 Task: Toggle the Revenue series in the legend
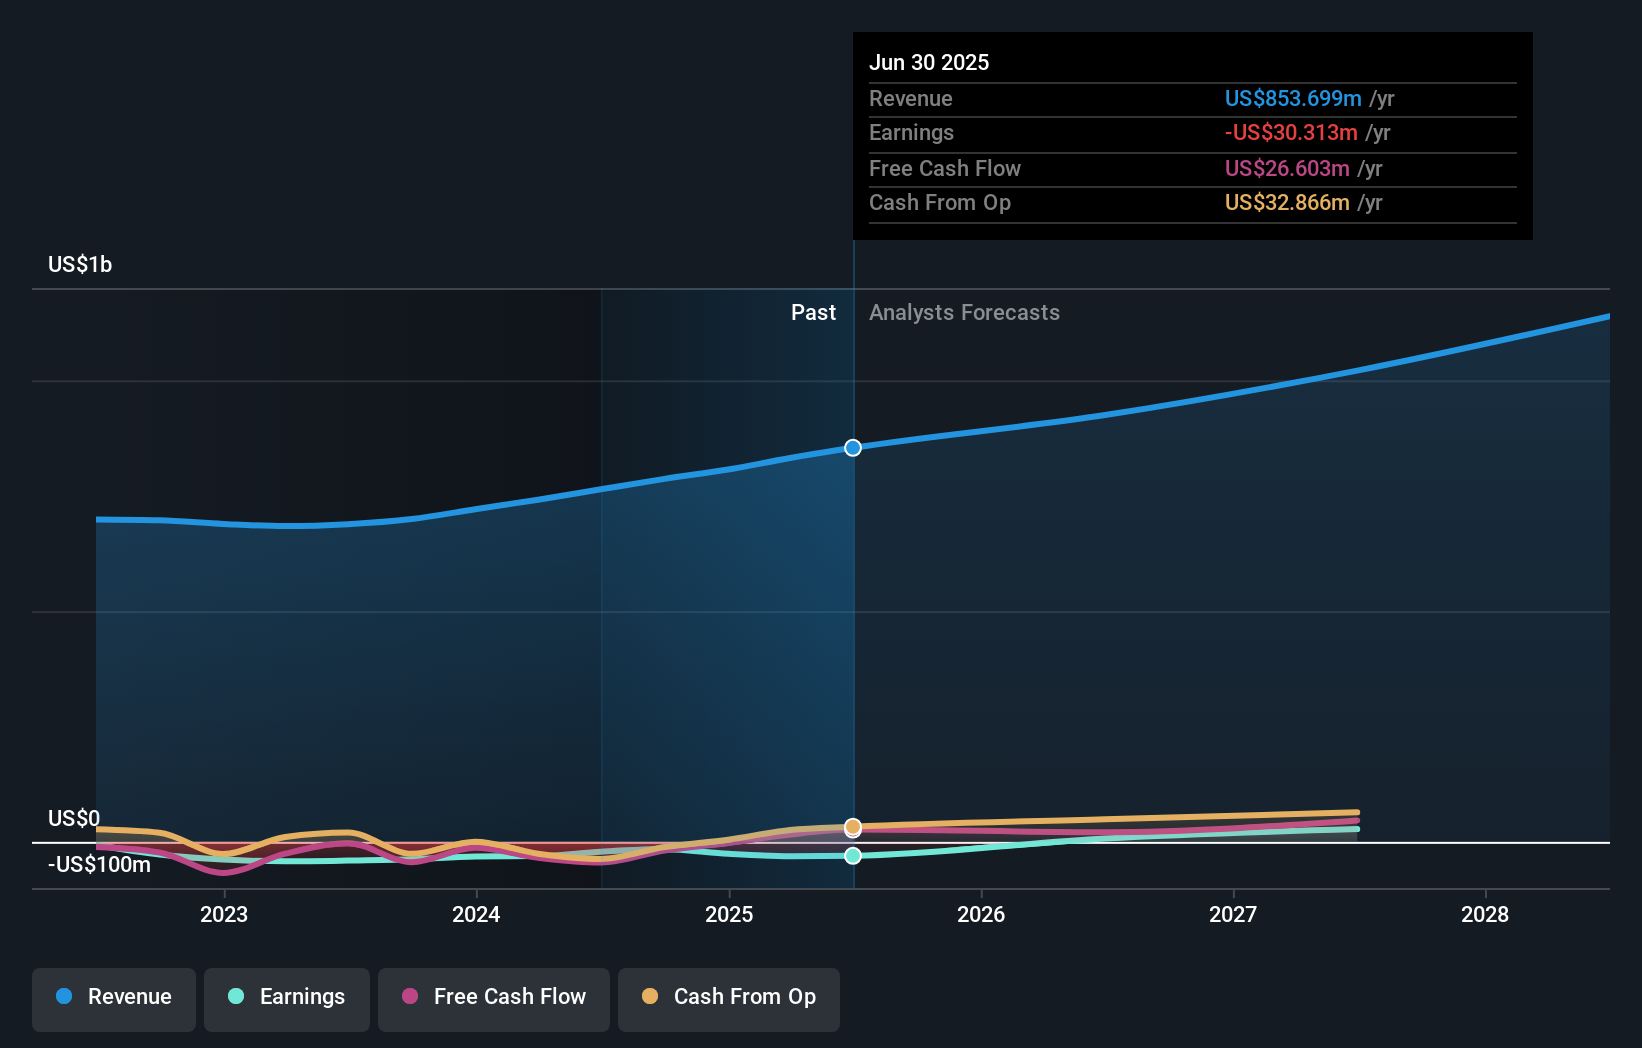coord(114,999)
